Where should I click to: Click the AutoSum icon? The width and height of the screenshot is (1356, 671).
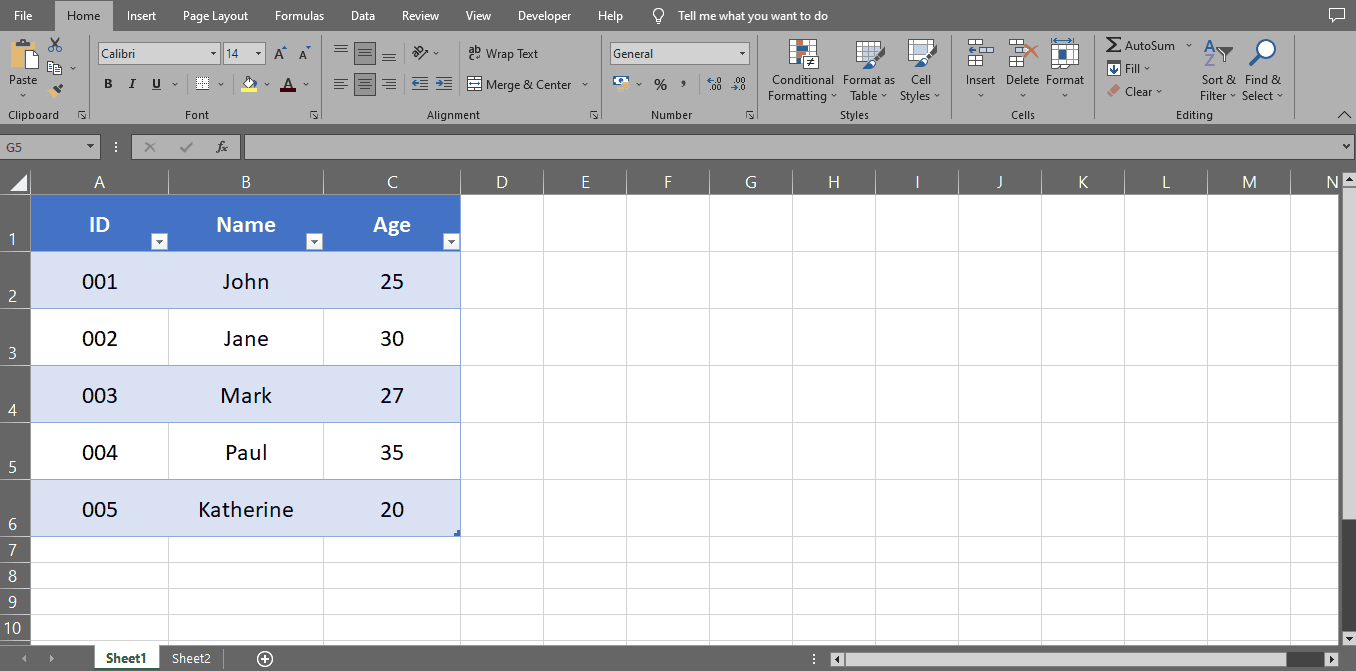coord(1113,45)
